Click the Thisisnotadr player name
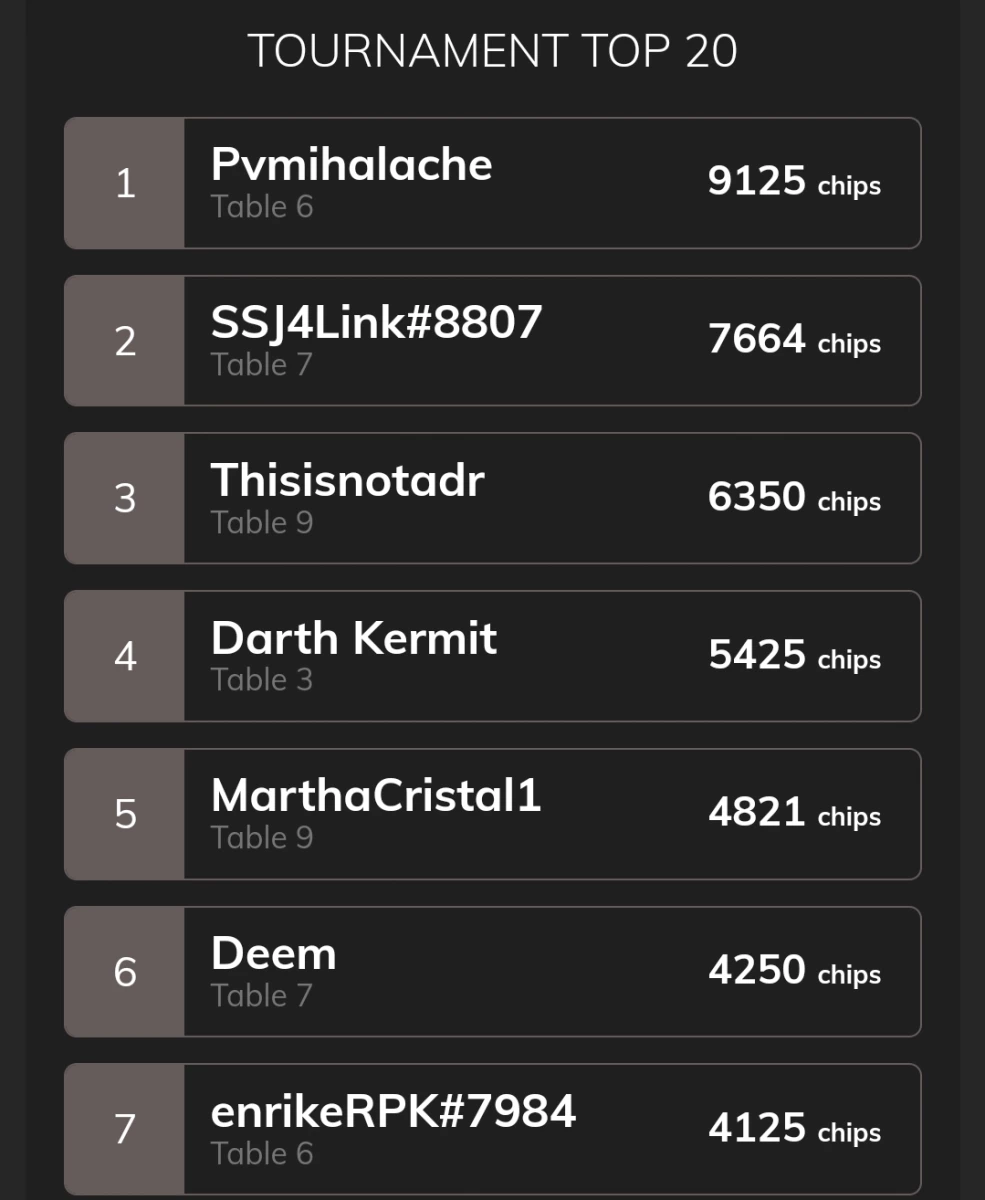 point(347,480)
